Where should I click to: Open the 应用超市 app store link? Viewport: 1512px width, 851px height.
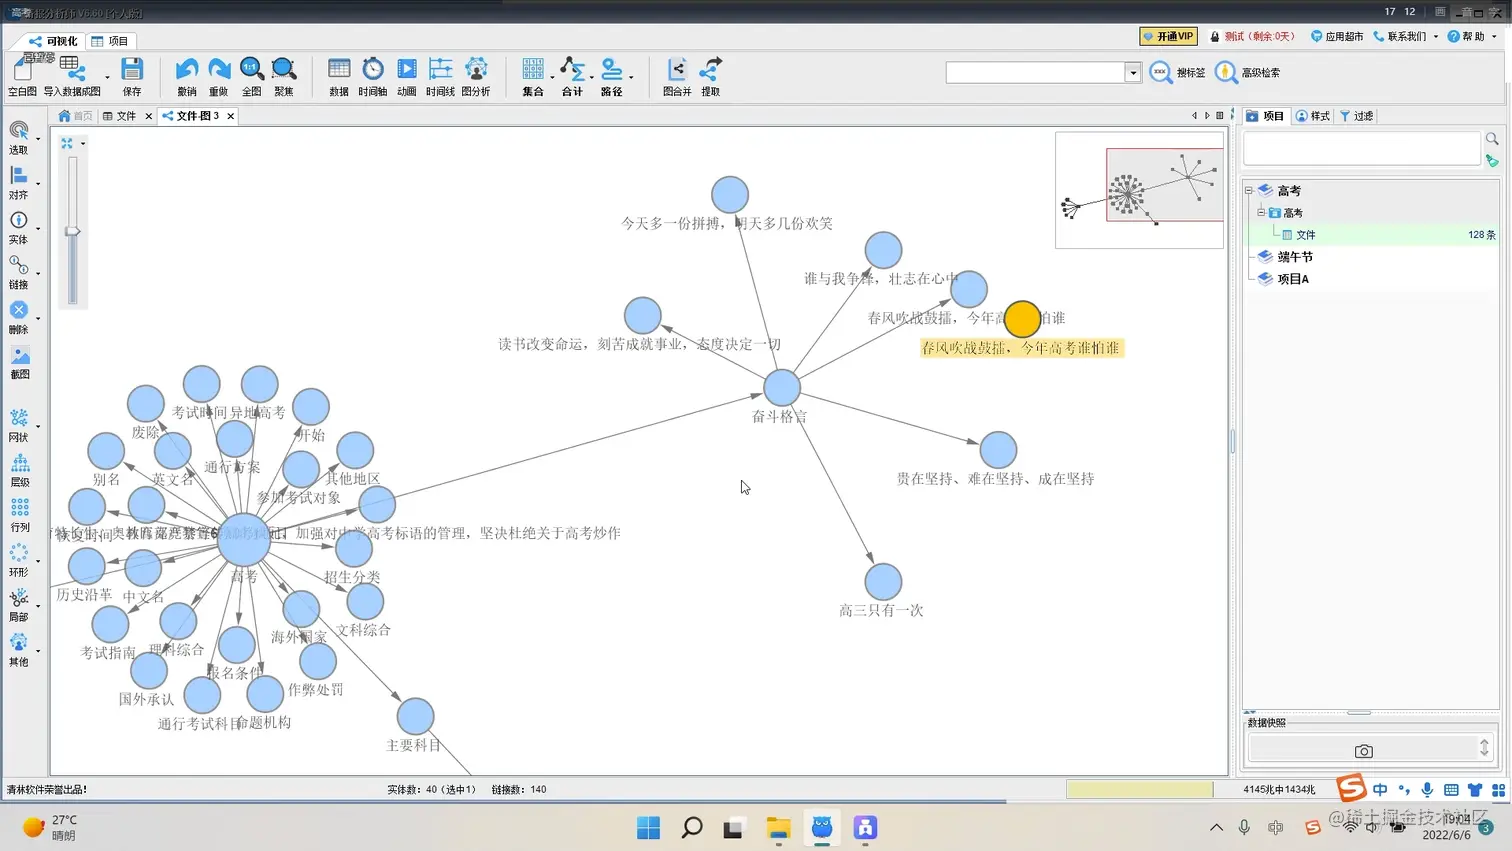[x=1337, y=37]
